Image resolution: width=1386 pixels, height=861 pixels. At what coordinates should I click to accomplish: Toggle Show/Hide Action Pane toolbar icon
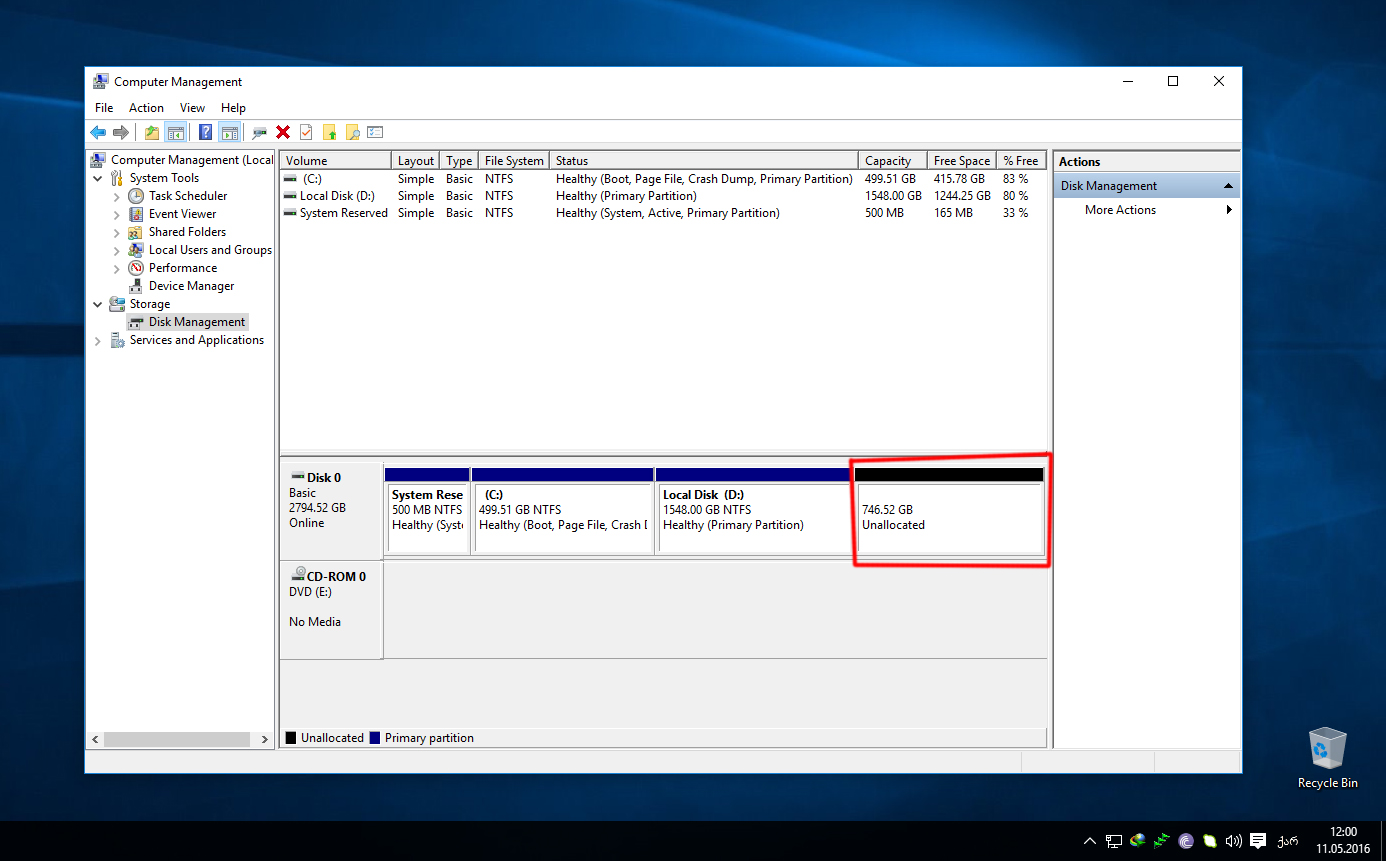click(x=230, y=132)
